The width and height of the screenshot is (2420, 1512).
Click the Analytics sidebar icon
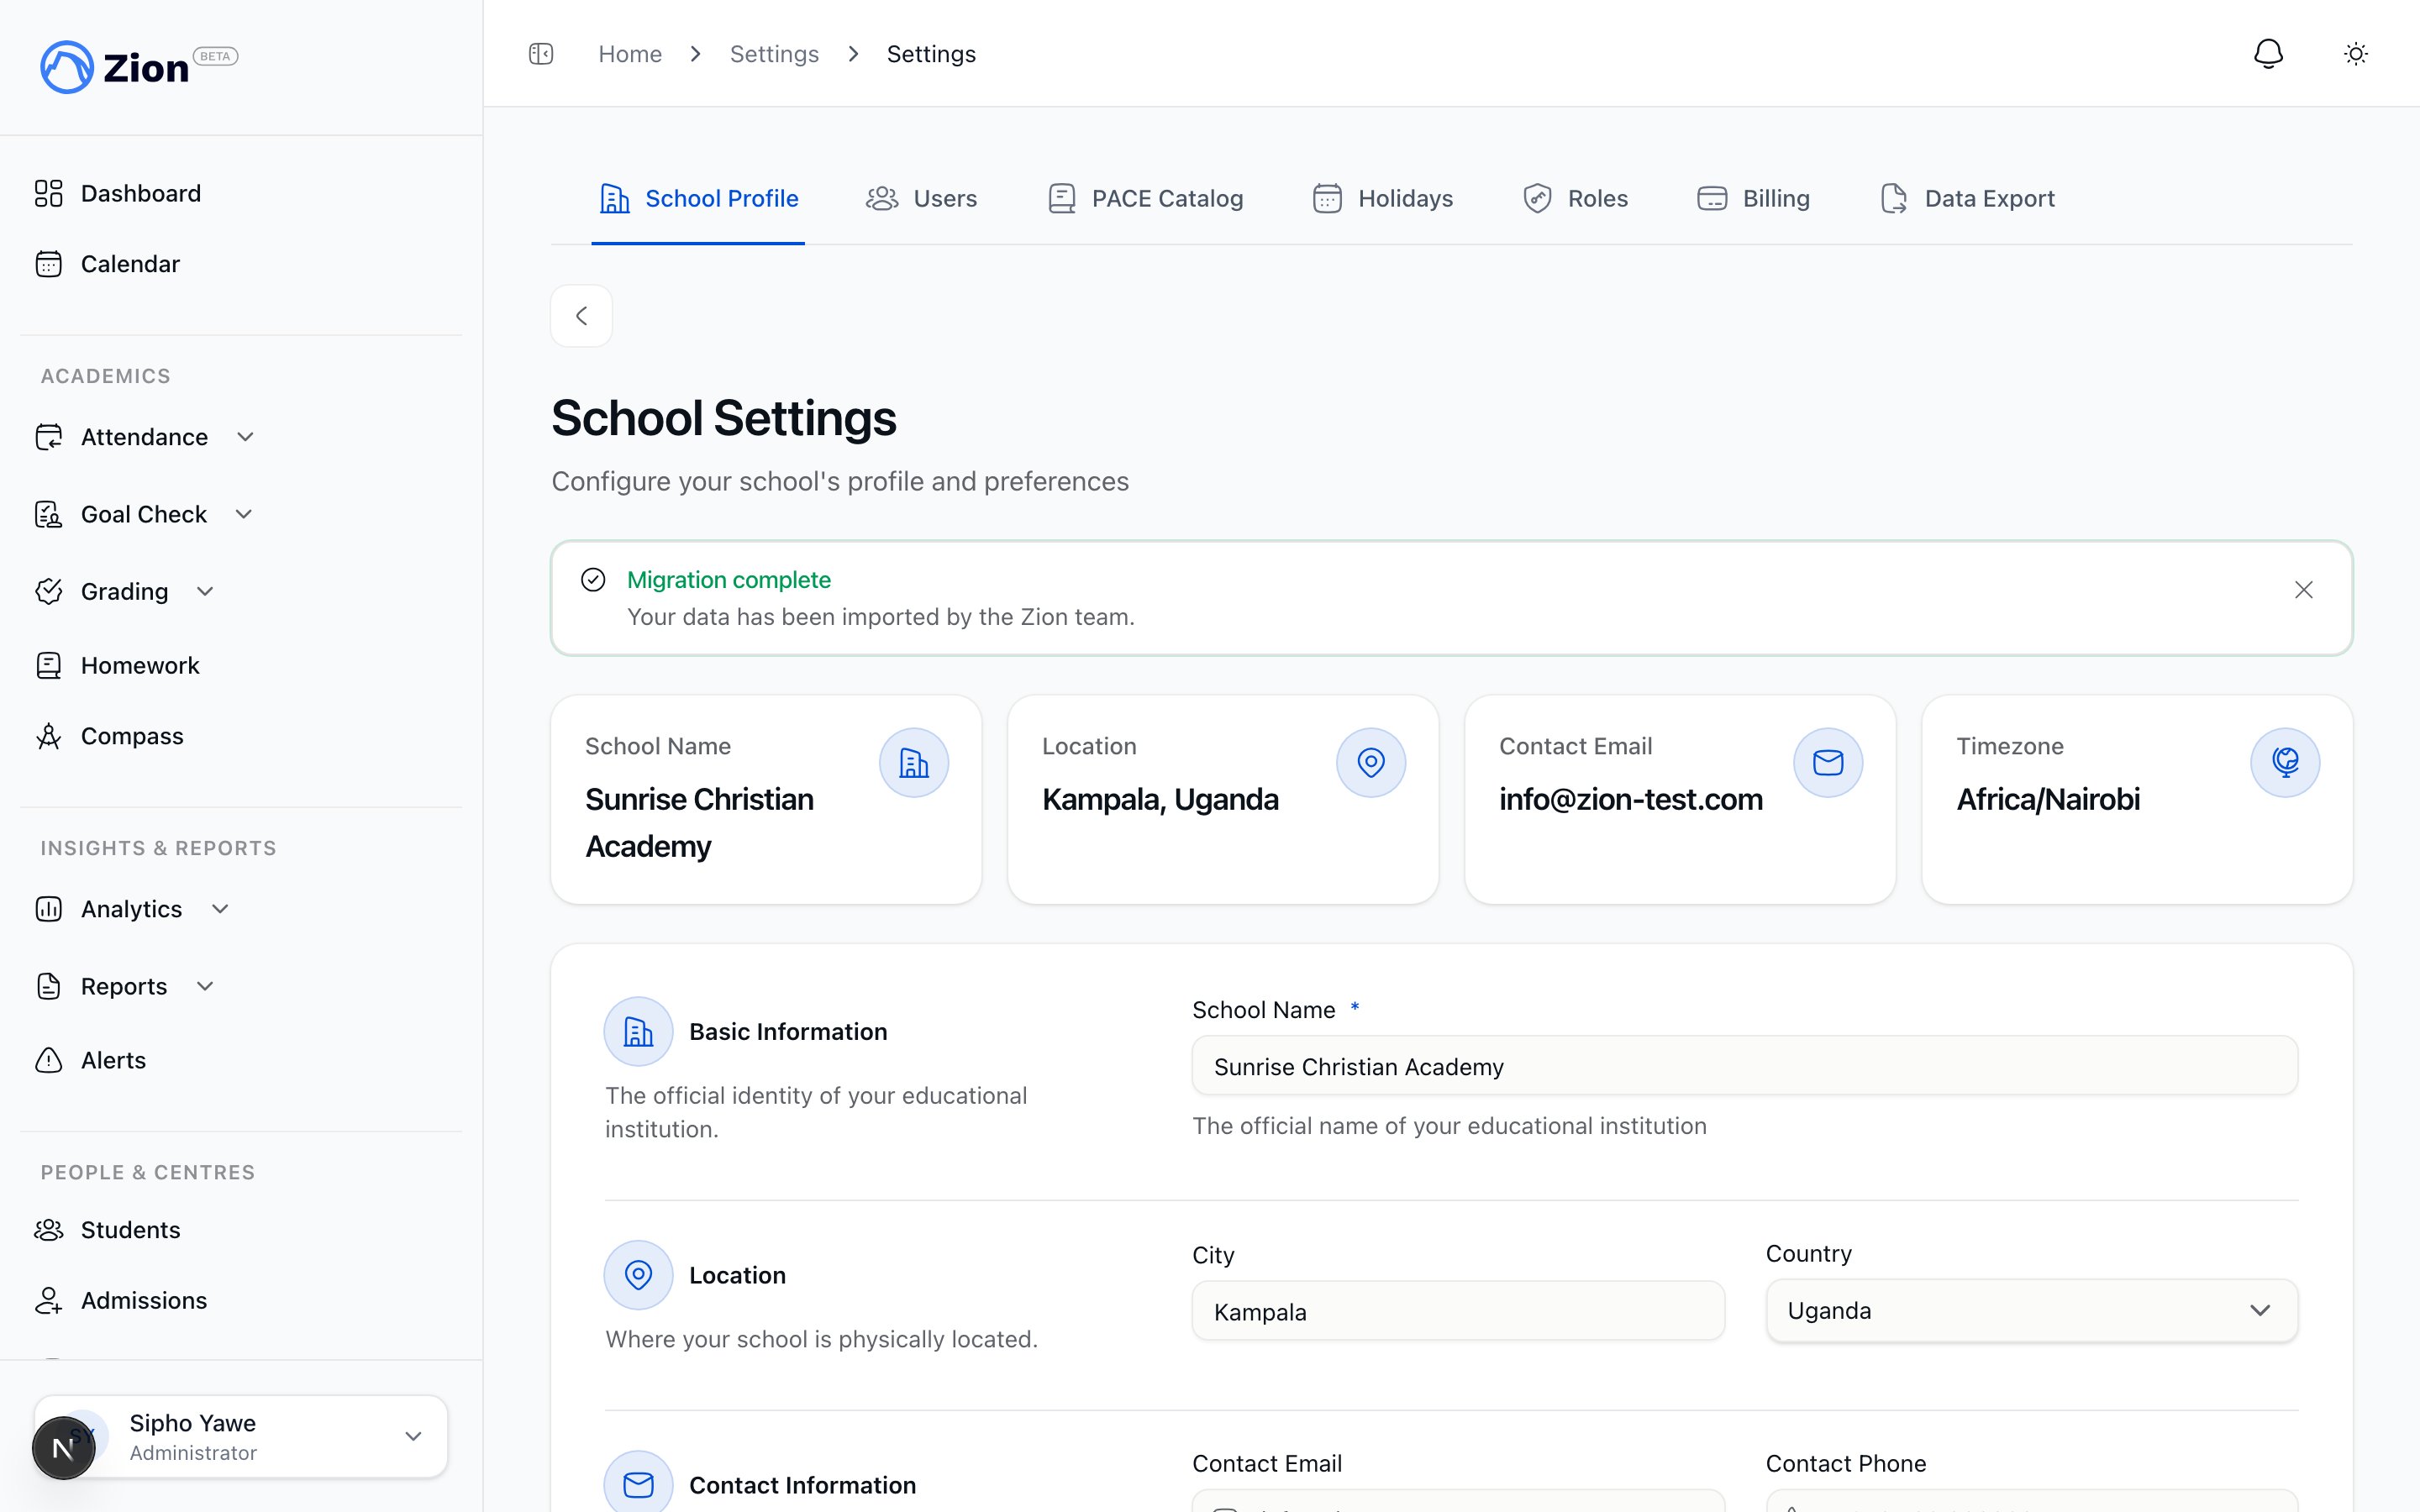point(48,909)
